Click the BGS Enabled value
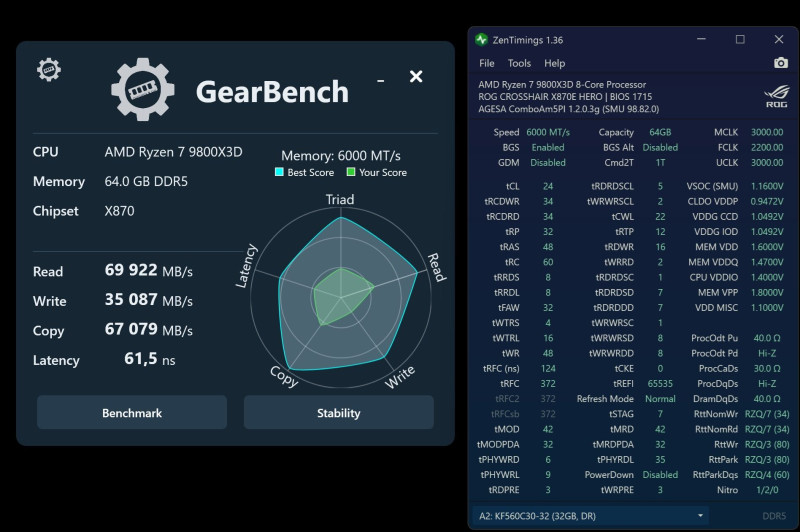Image resolution: width=800 pixels, height=532 pixels. (548, 147)
